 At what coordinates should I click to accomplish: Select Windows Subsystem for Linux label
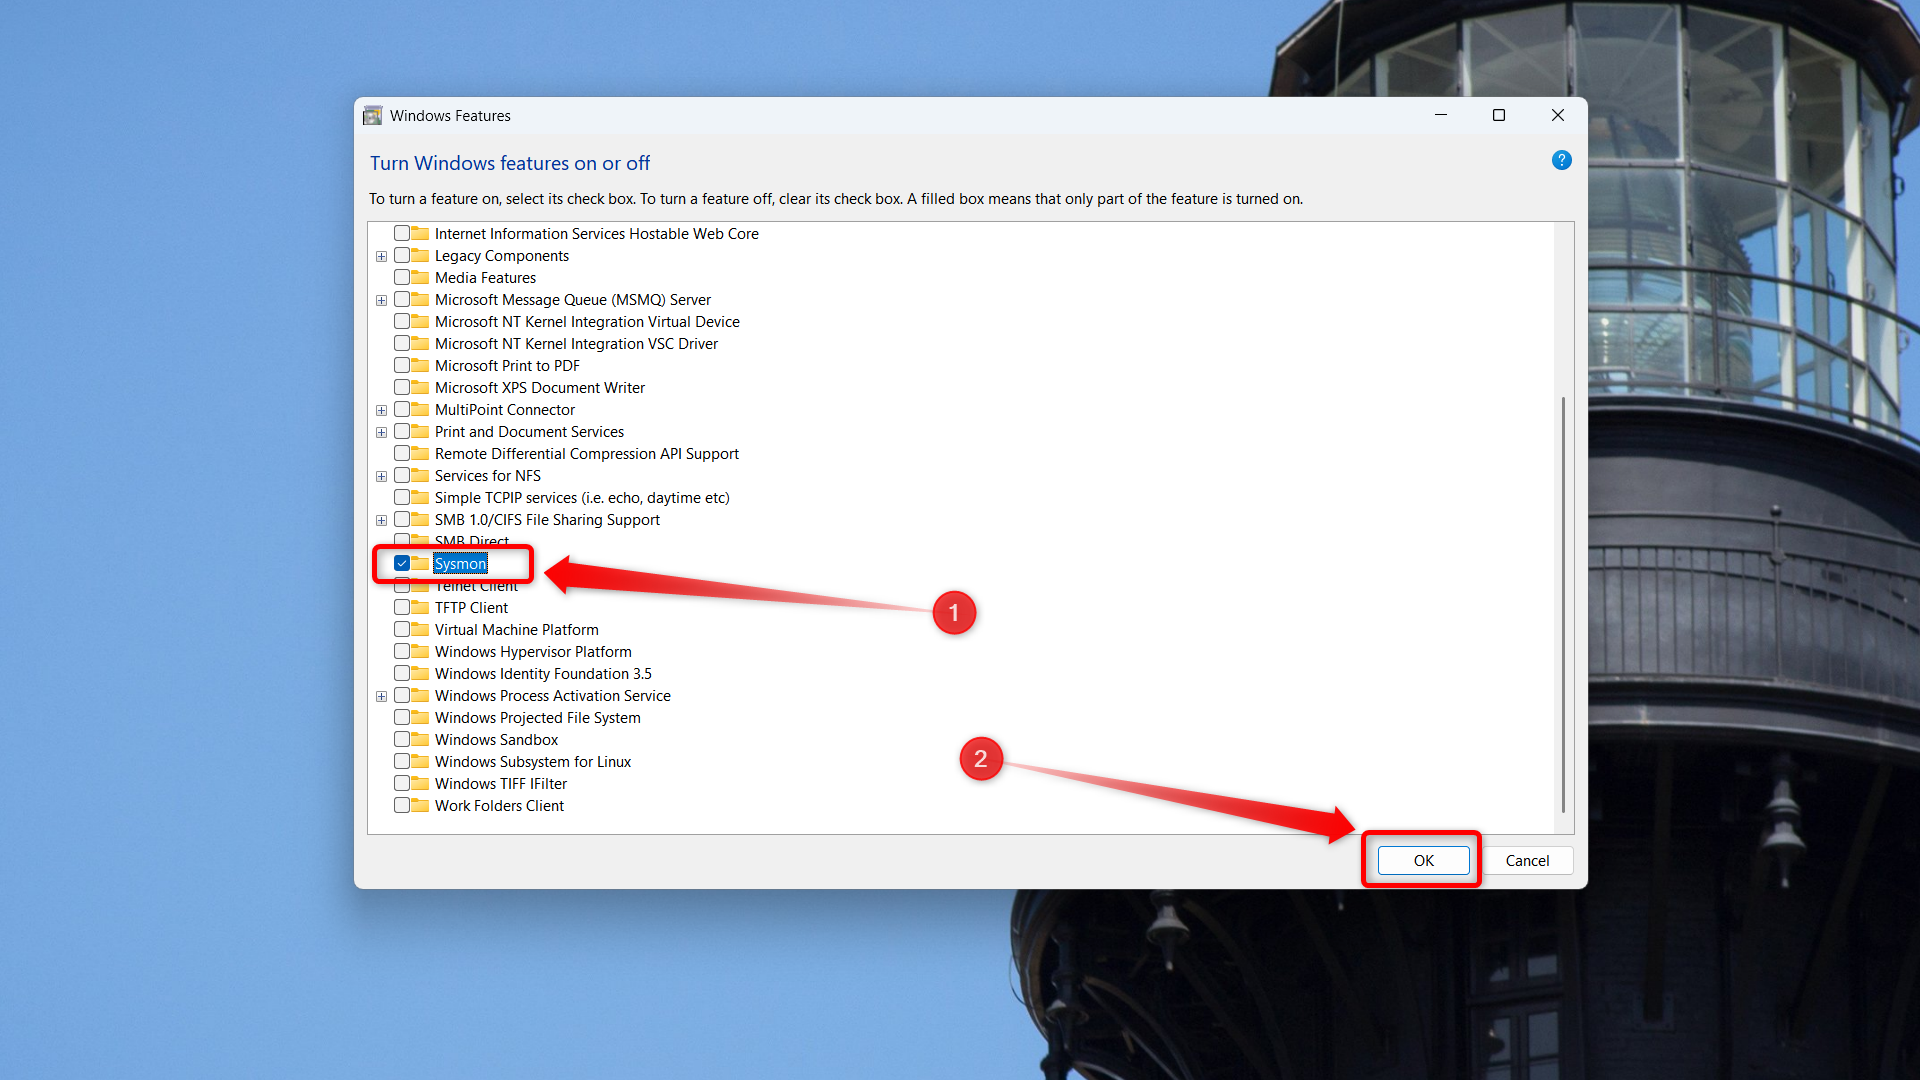coord(533,762)
